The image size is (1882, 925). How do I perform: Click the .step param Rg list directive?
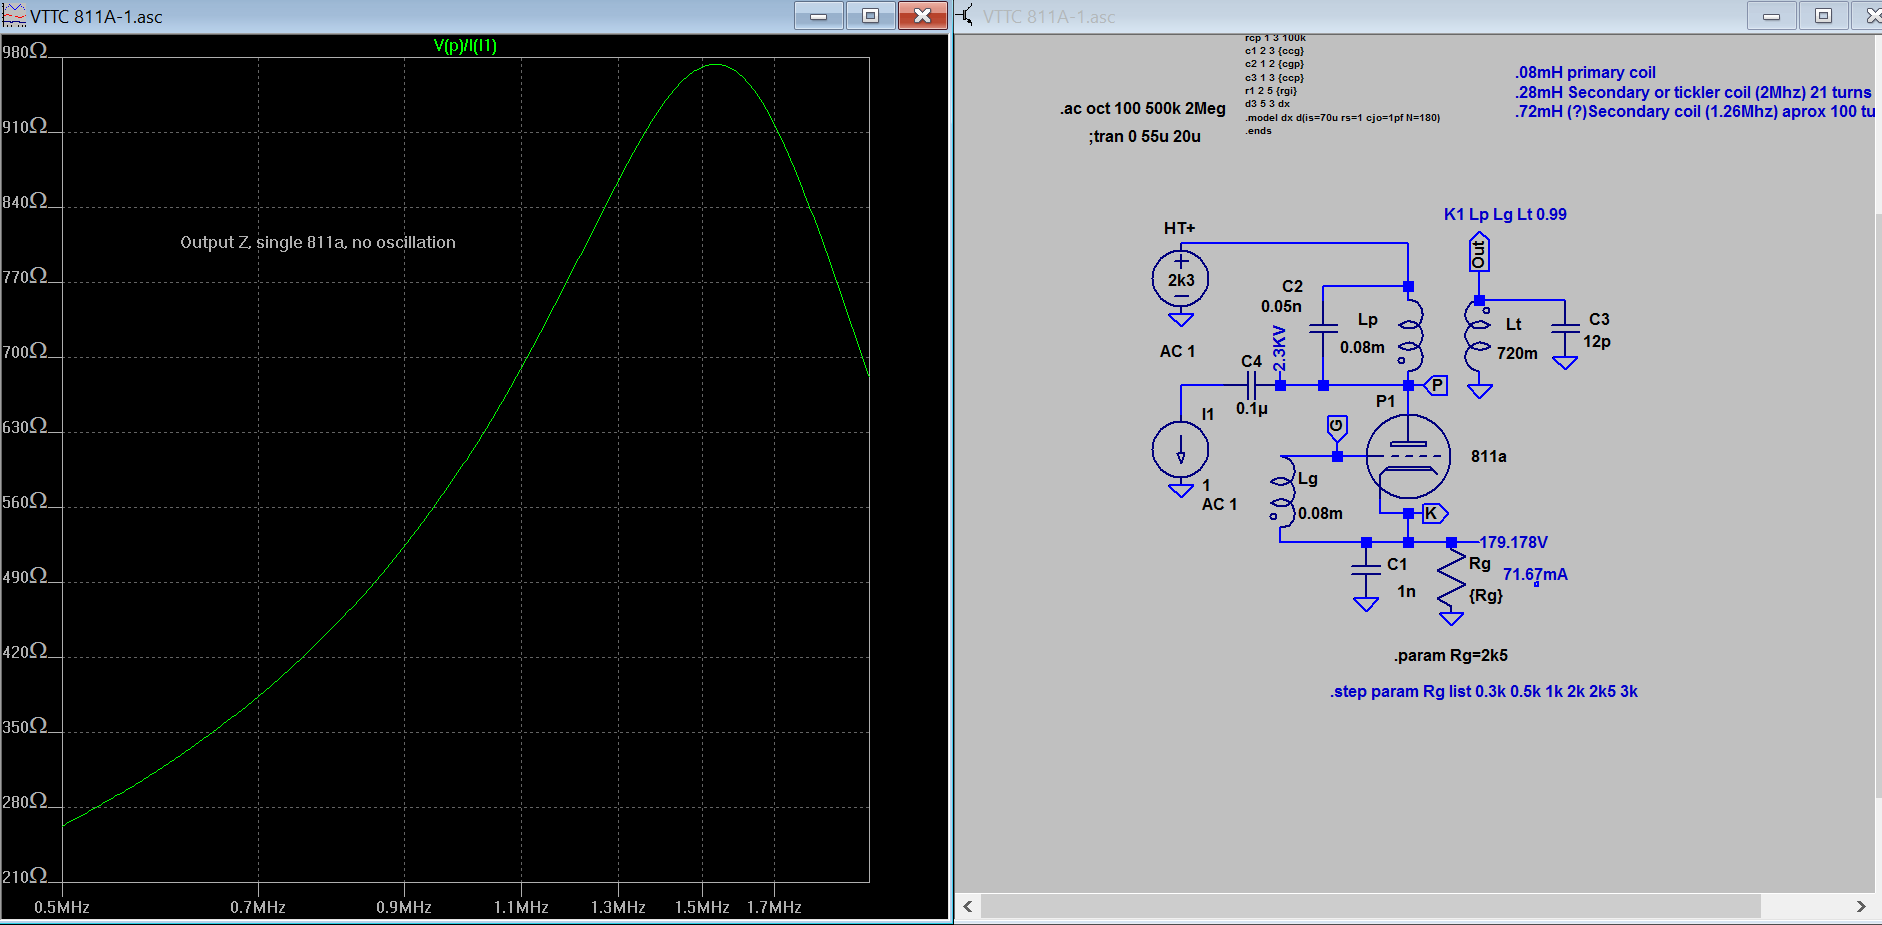(x=1483, y=691)
